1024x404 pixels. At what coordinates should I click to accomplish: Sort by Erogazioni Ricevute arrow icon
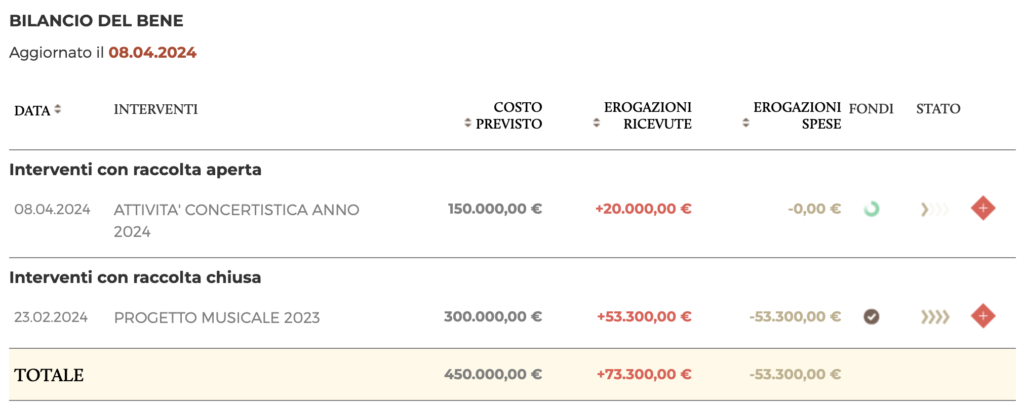click(596, 123)
